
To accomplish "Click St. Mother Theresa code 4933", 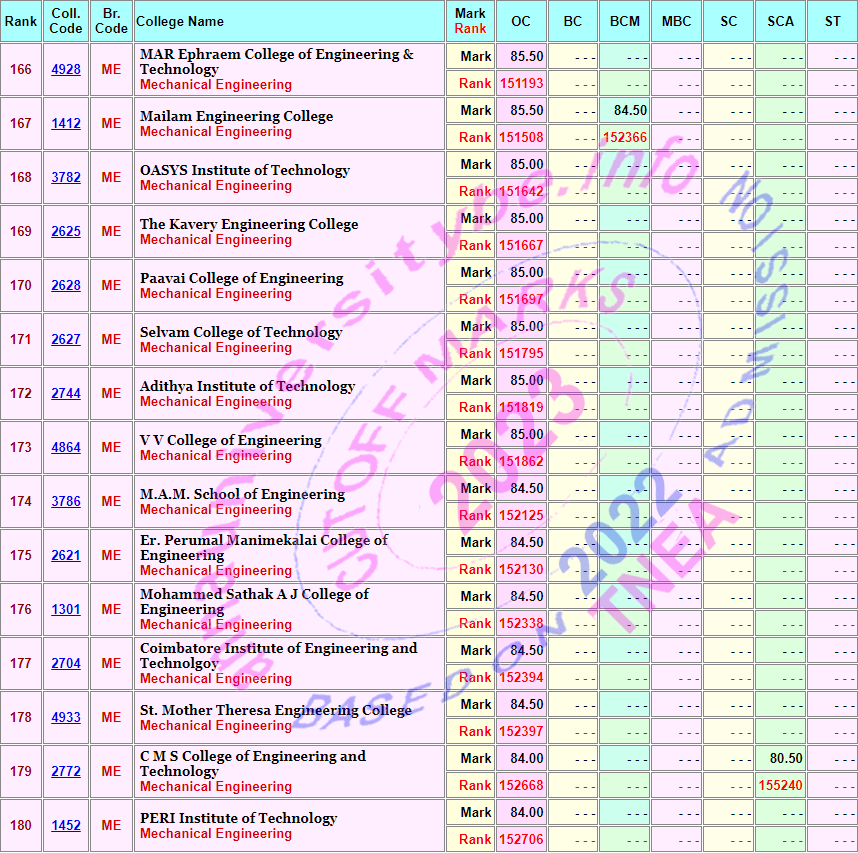I will [x=66, y=718].
